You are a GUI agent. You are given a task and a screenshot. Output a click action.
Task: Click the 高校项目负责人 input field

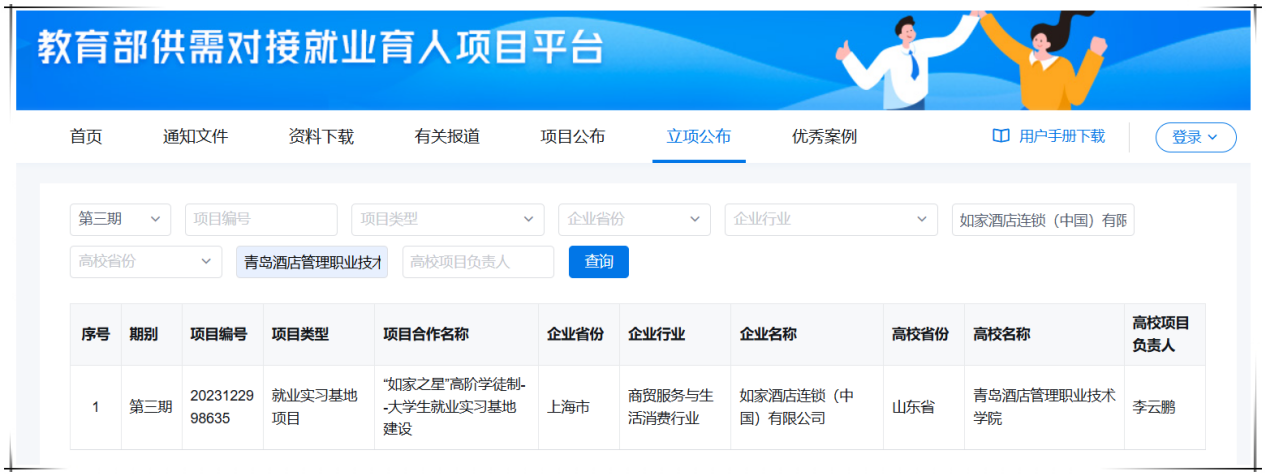tap(478, 261)
